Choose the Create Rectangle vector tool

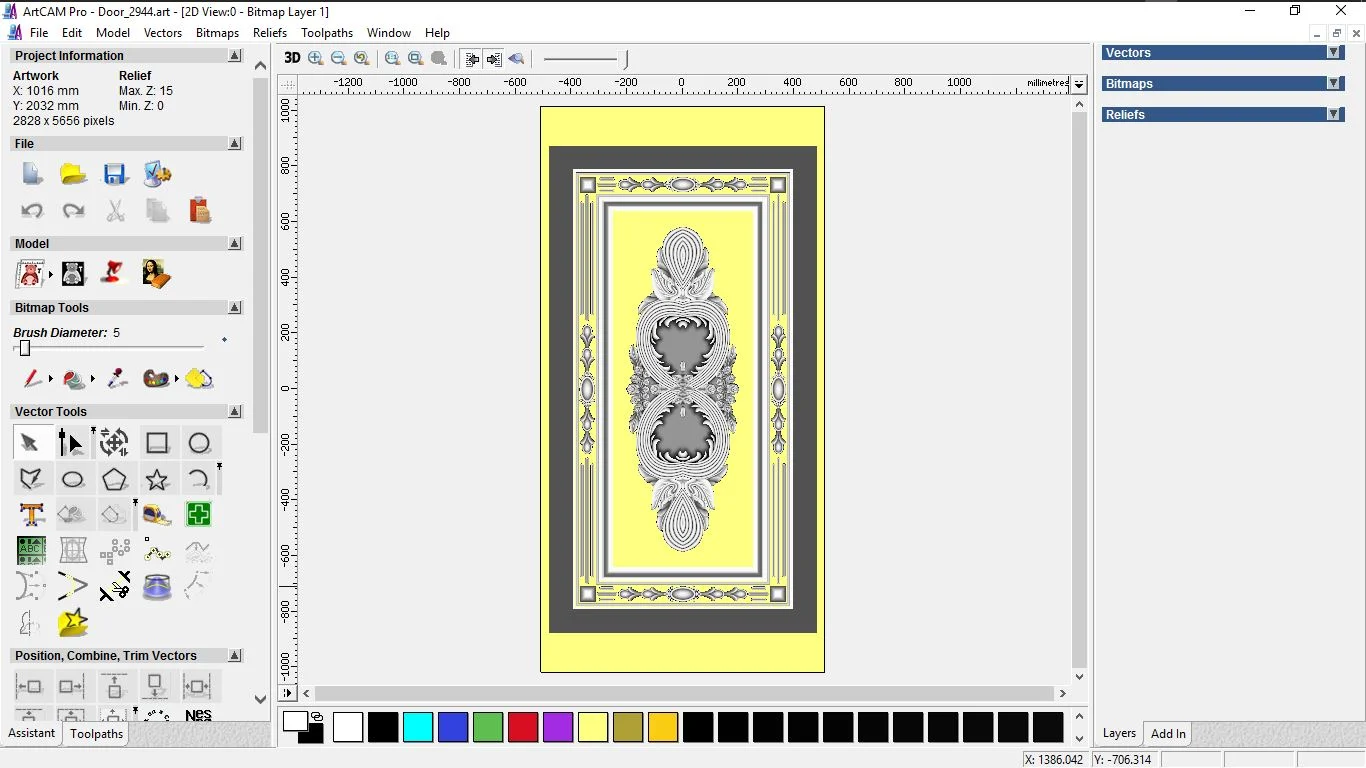coord(157,443)
